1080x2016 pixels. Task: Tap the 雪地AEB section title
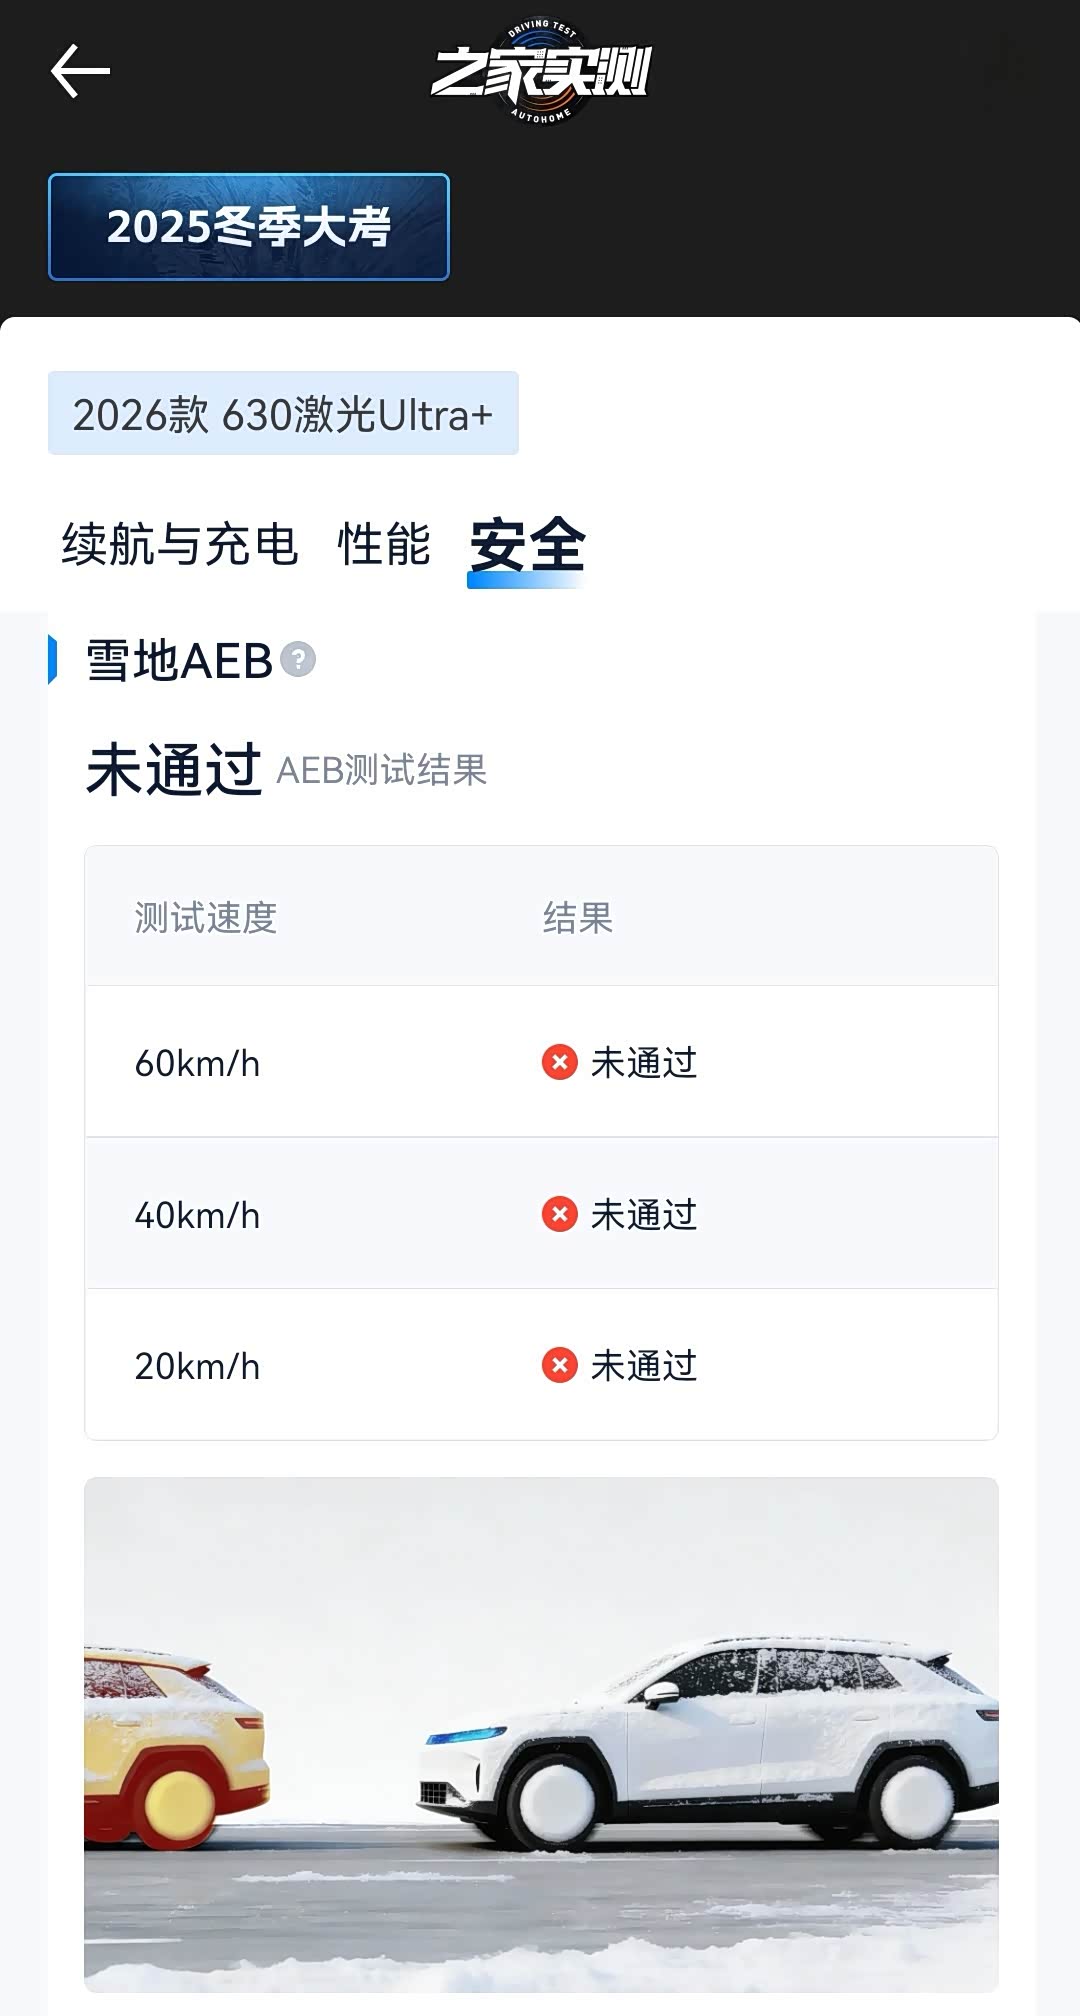point(180,661)
